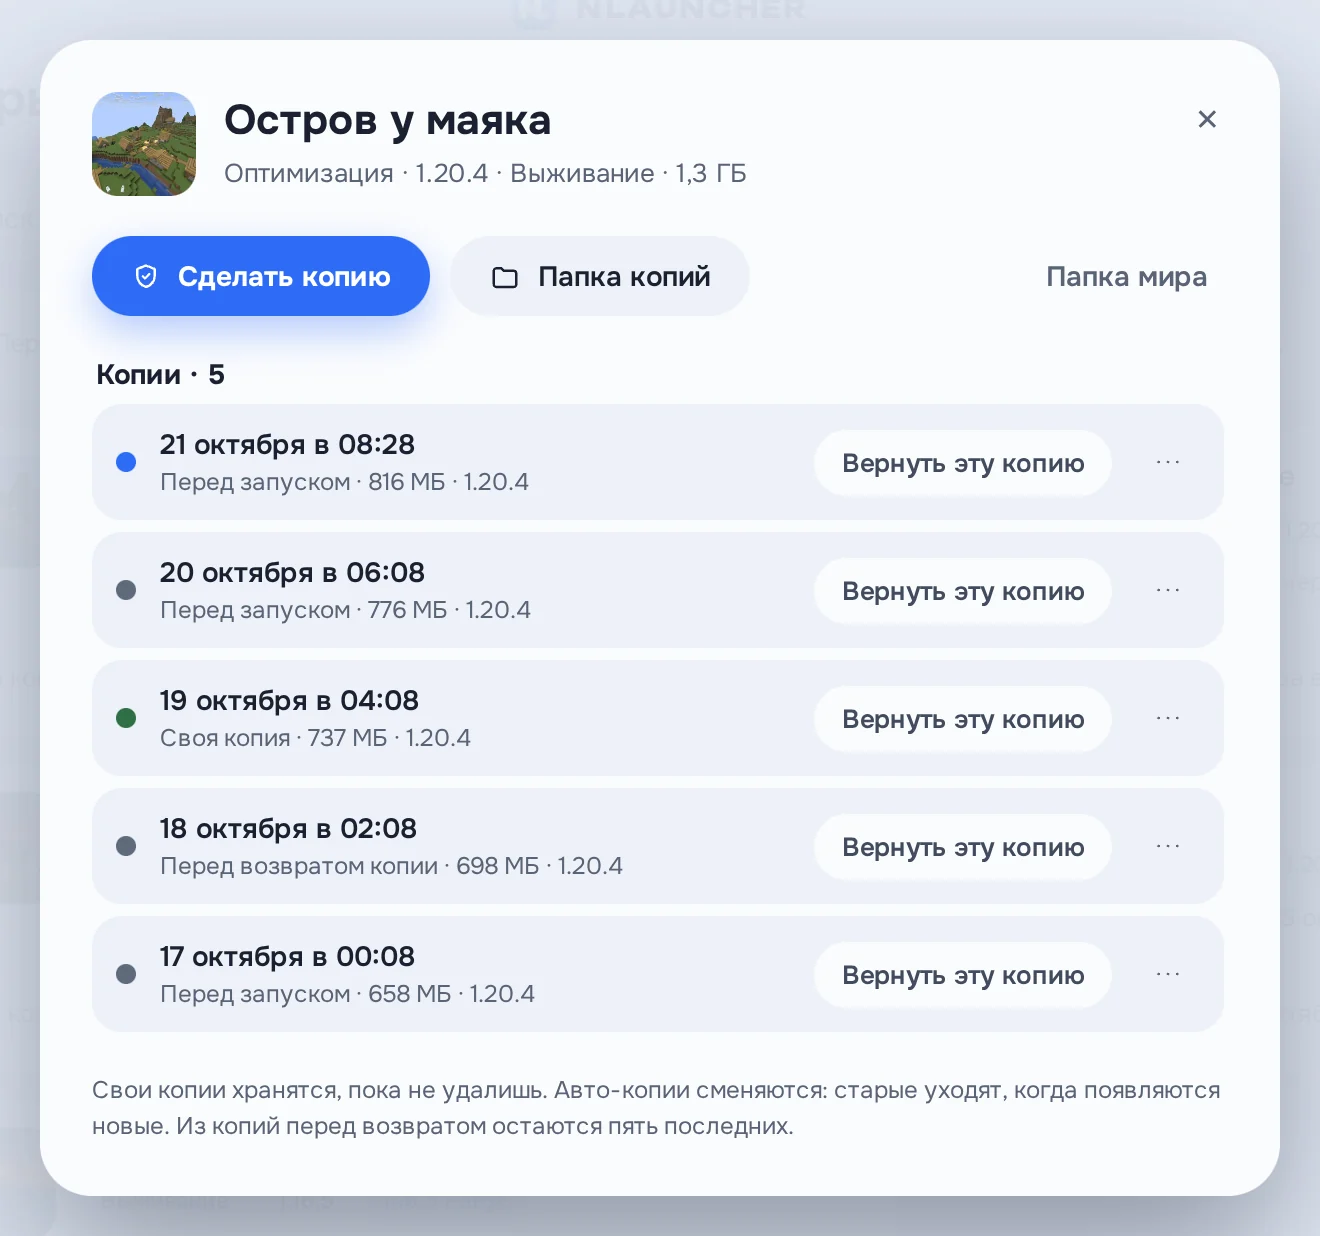Open more options for 20 октября copy
The image size is (1320, 1236).
coord(1168,591)
